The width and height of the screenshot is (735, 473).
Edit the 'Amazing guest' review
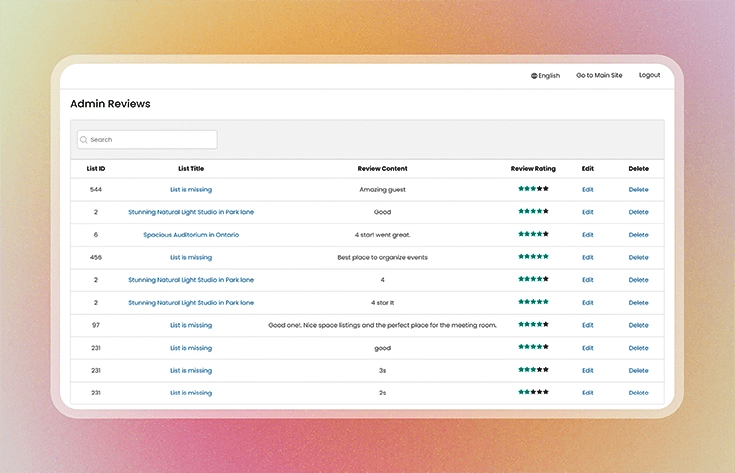pyautogui.click(x=587, y=189)
